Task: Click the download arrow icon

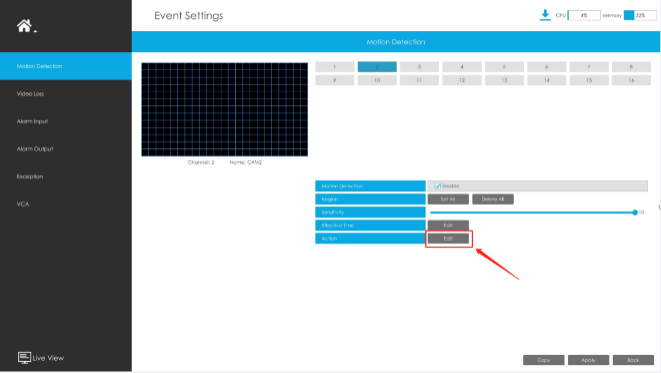Action: pyautogui.click(x=545, y=15)
